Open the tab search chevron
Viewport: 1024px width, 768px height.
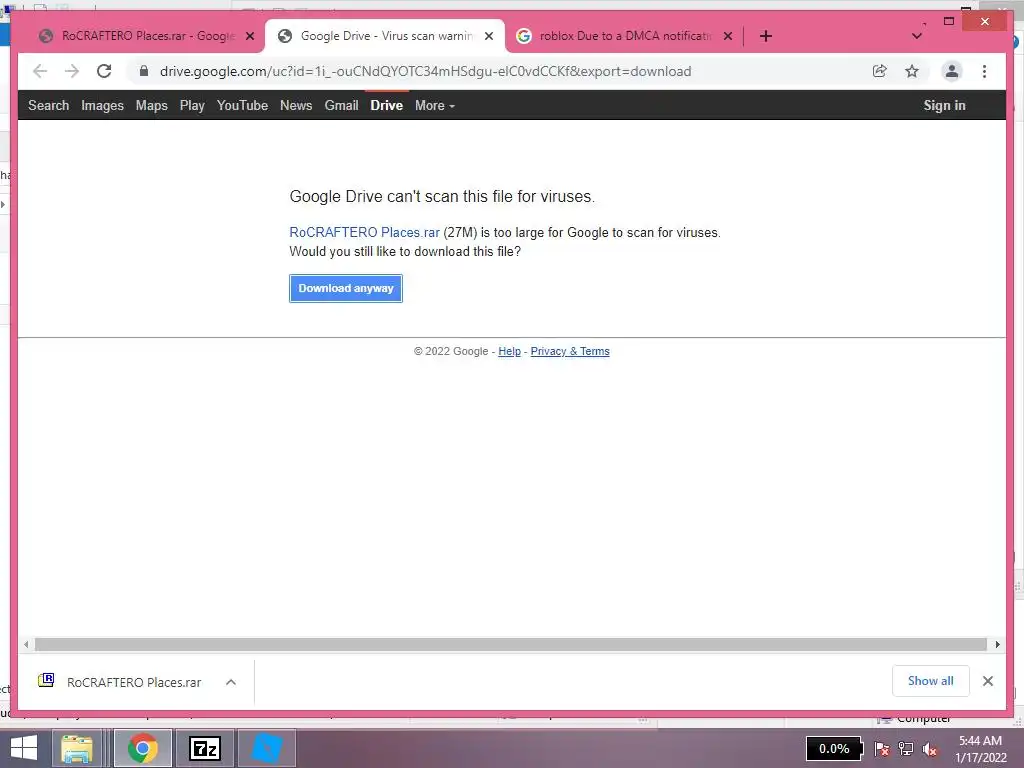pyautogui.click(x=917, y=36)
